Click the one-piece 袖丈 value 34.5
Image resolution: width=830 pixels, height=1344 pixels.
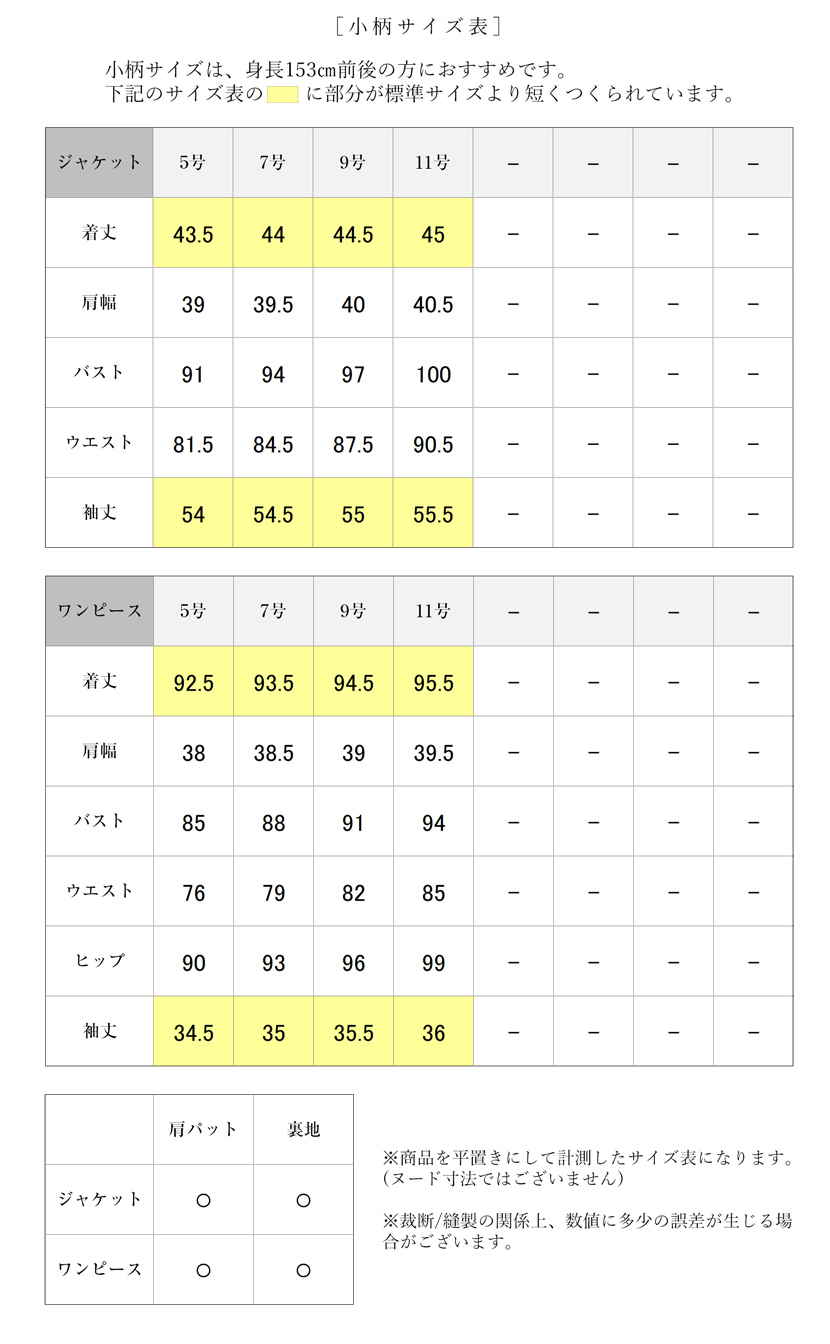point(193,1033)
